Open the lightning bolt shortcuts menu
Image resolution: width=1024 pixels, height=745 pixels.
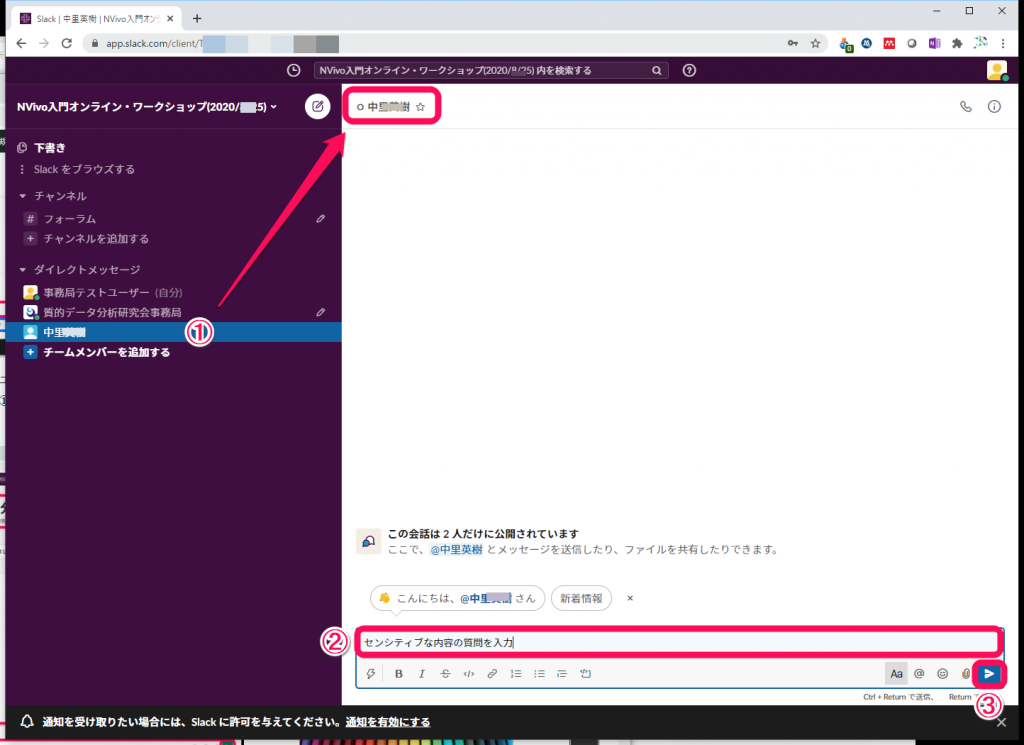(371, 674)
